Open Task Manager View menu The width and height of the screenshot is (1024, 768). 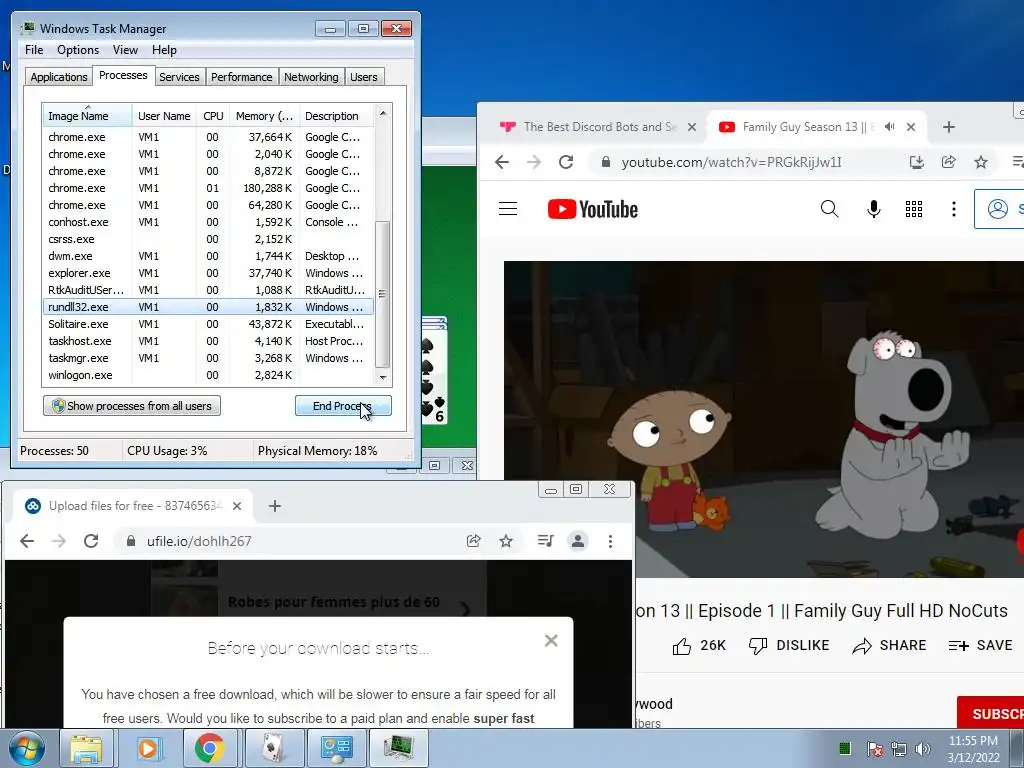(x=125, y=50)
